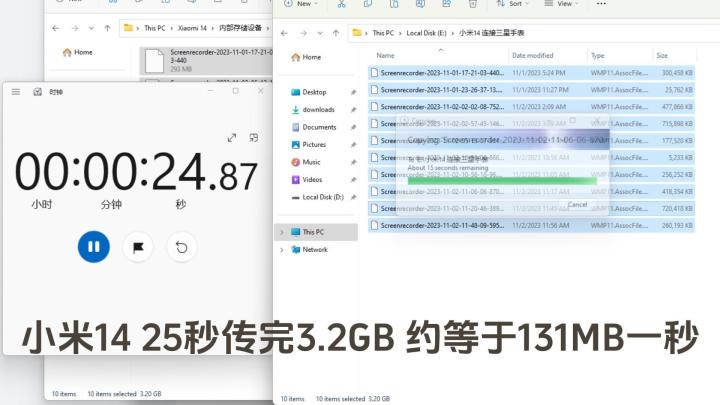
Task: Select Network in the navigation pane
Action: [x=309, y=250]
